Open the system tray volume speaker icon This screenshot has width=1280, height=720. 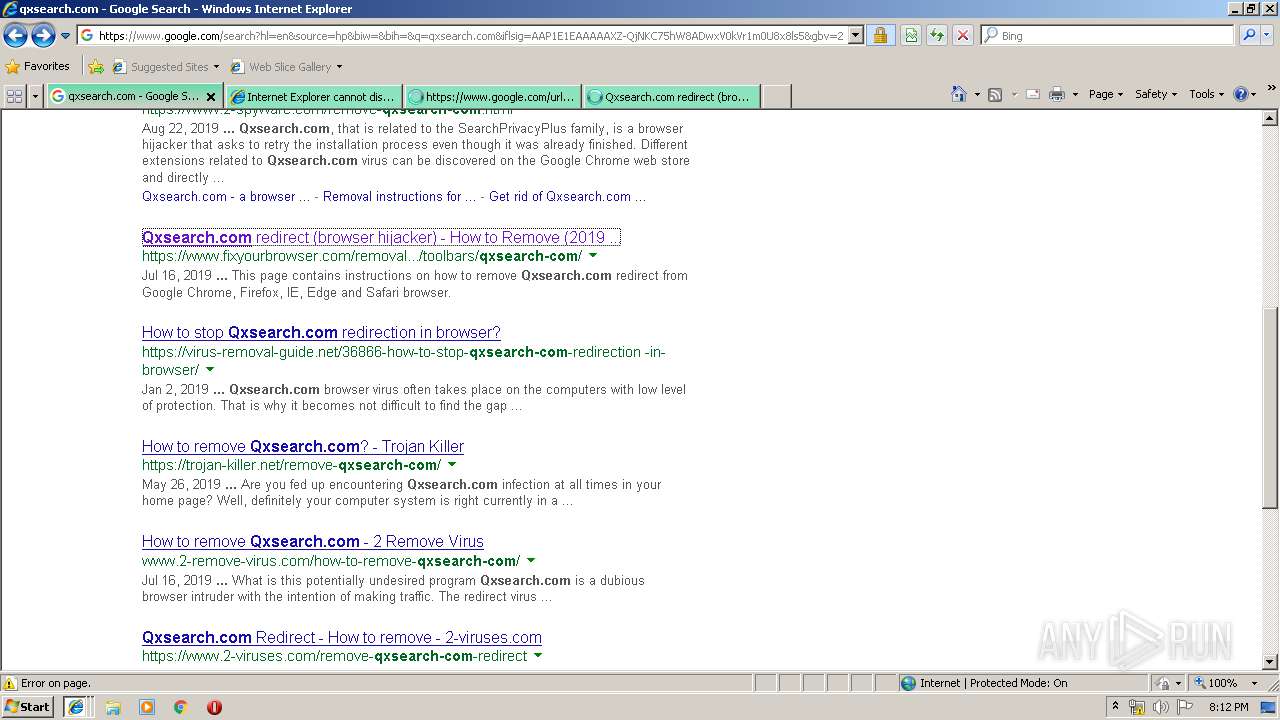[1160, 707]
